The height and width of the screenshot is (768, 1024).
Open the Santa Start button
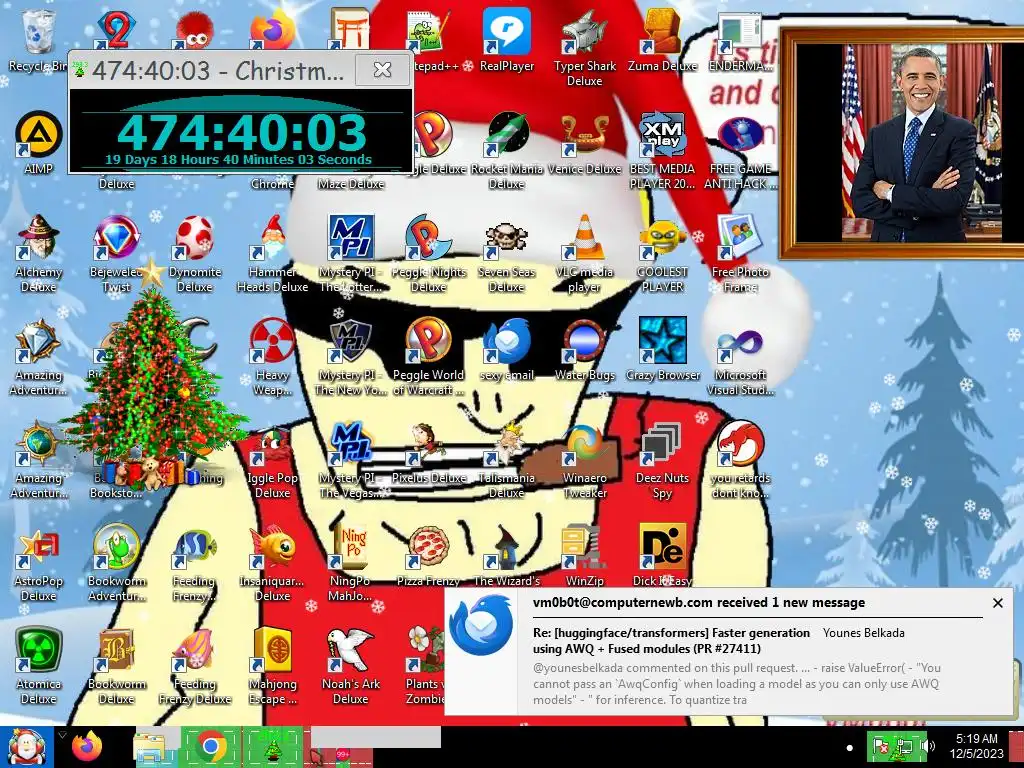[26, 747]
